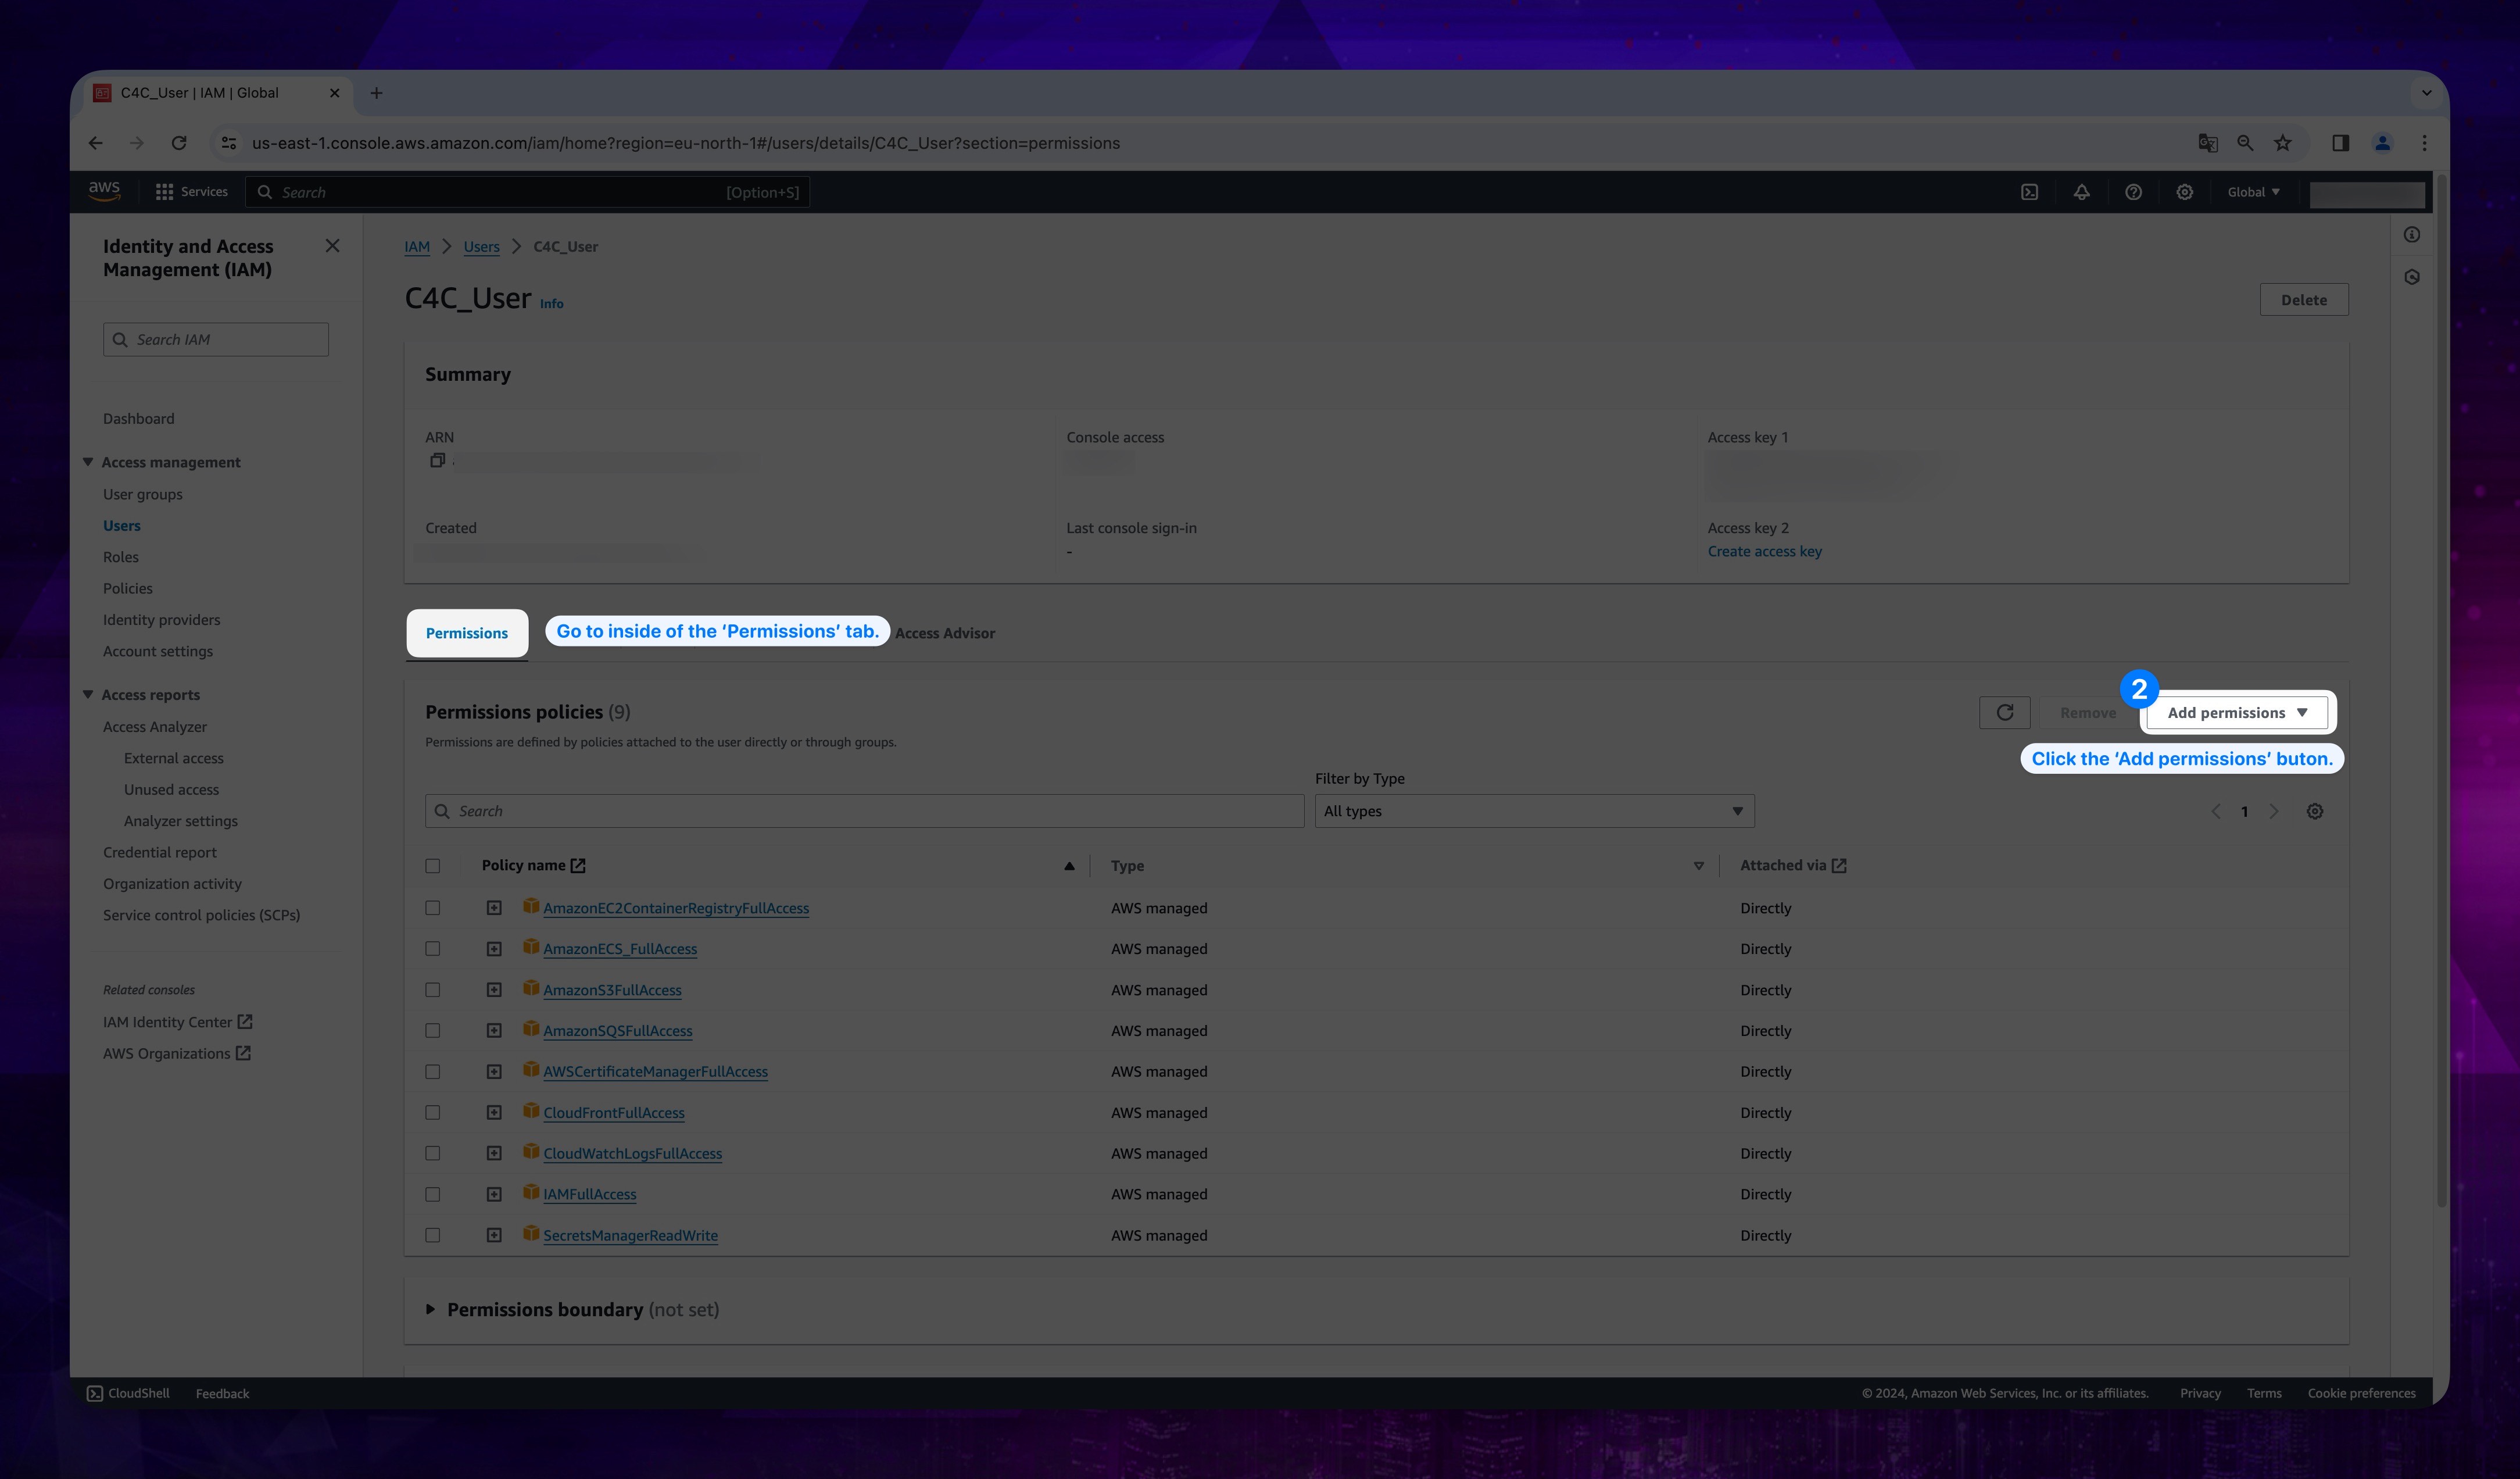Open the Chrome profile avatar

(2383, 143)
